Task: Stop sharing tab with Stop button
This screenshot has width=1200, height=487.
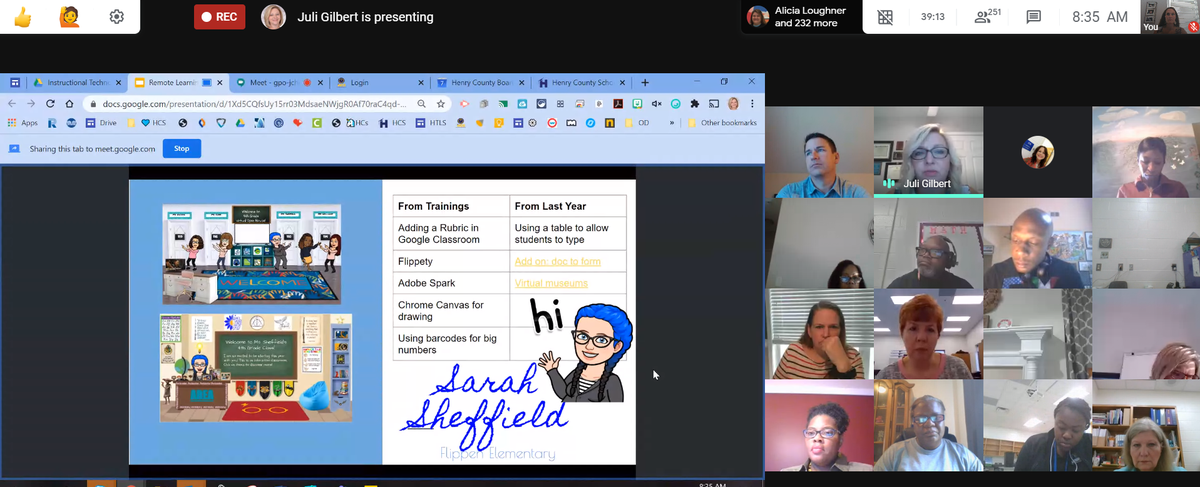Action: [x=181, y=148]
